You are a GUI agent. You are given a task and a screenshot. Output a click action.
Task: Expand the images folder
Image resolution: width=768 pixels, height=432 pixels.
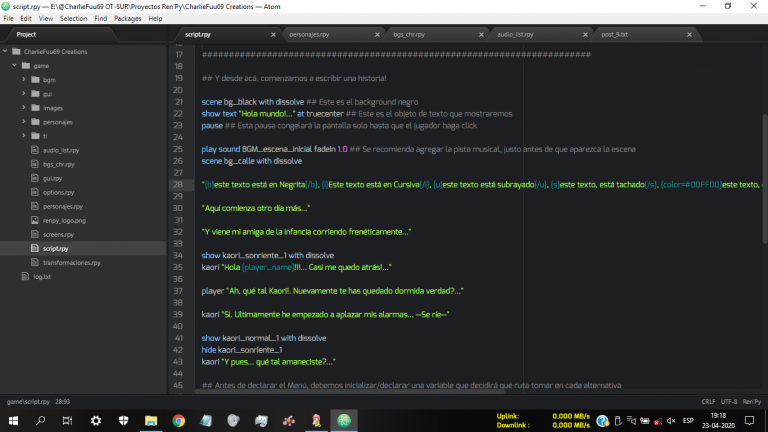[52, 107]
